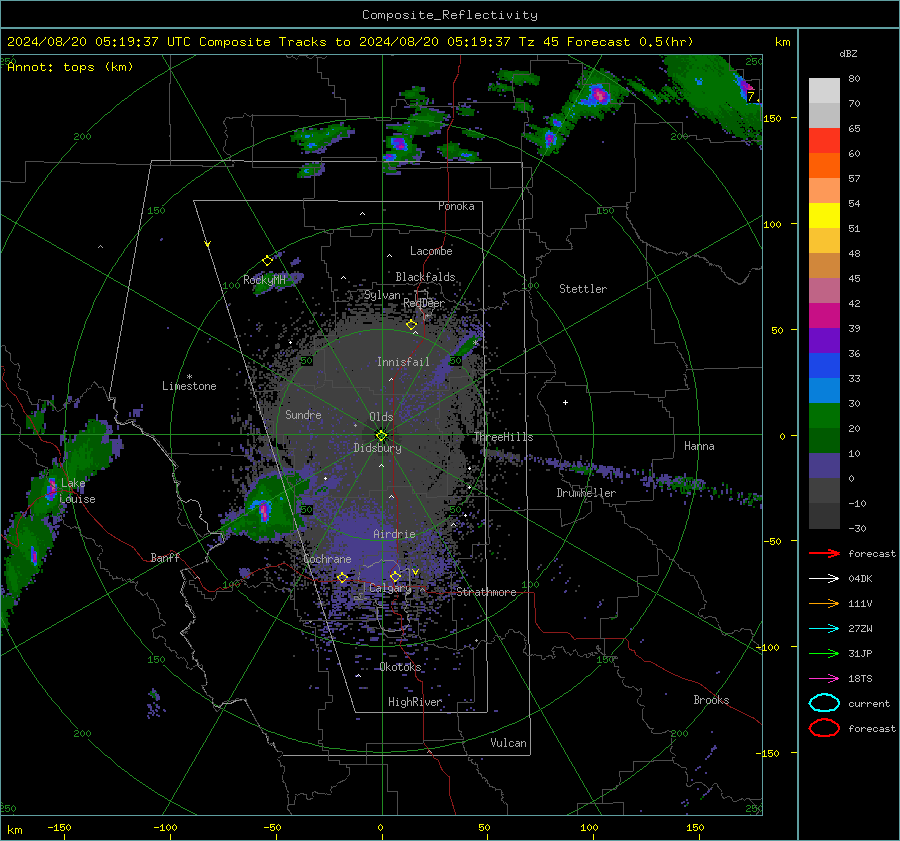Click the Lacombe label

coord(431,251)
